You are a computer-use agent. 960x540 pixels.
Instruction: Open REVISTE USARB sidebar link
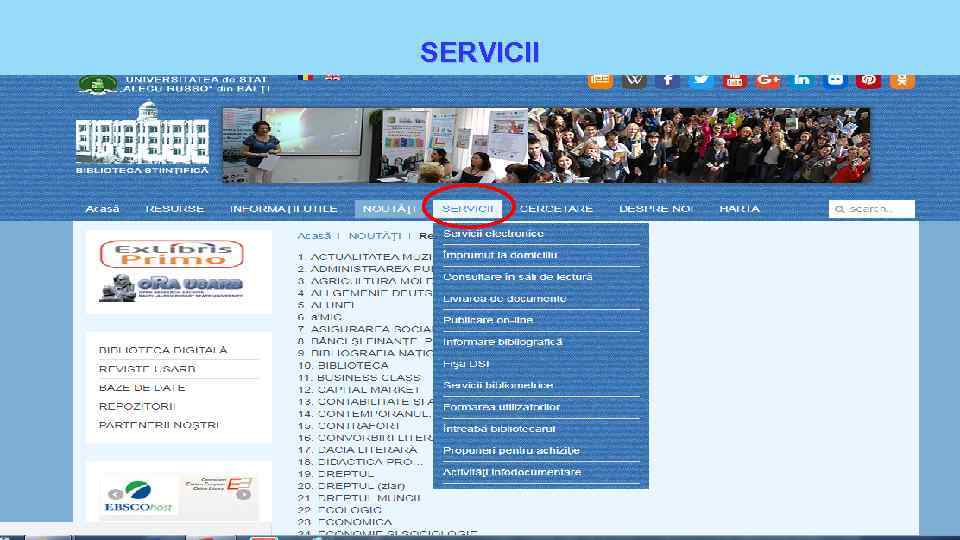[147, 369]
